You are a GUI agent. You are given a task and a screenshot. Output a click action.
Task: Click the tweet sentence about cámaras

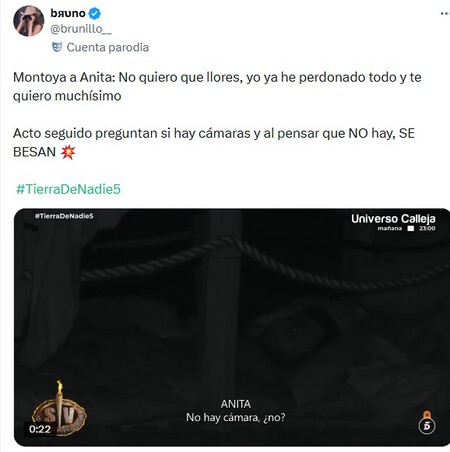pyautogui.click(x=214, y=143)
